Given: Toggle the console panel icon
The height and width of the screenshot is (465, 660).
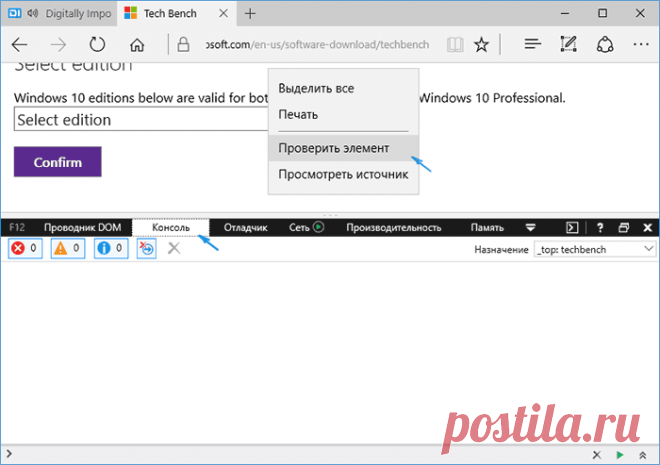Looking at the screenshot, I should click(572, 228).
